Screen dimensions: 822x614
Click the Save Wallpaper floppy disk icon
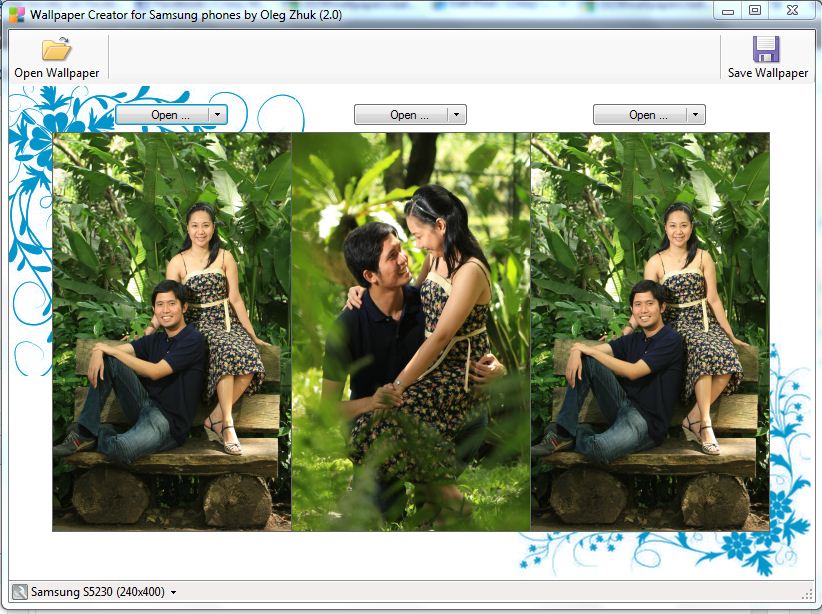(x=766, y=49)
